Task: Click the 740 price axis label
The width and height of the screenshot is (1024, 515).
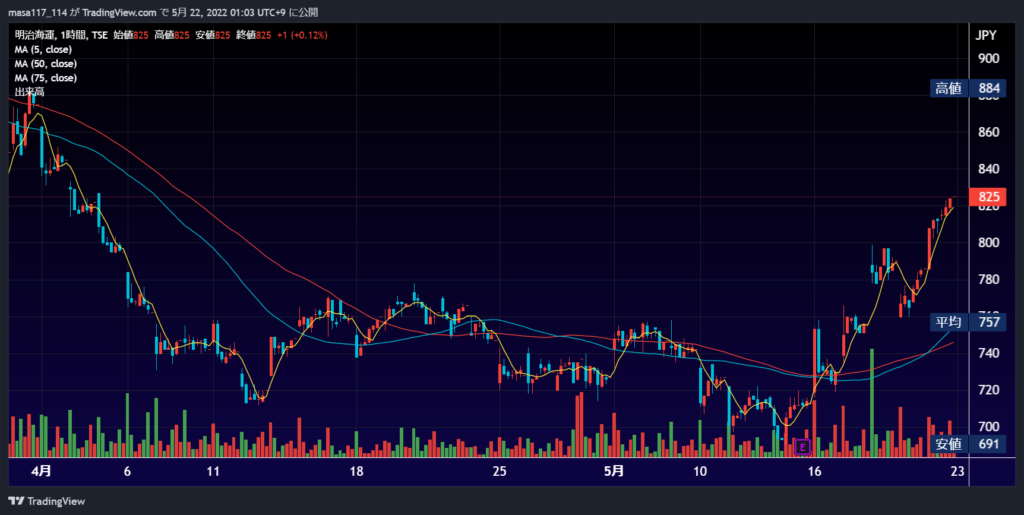Action: point(989,353)
